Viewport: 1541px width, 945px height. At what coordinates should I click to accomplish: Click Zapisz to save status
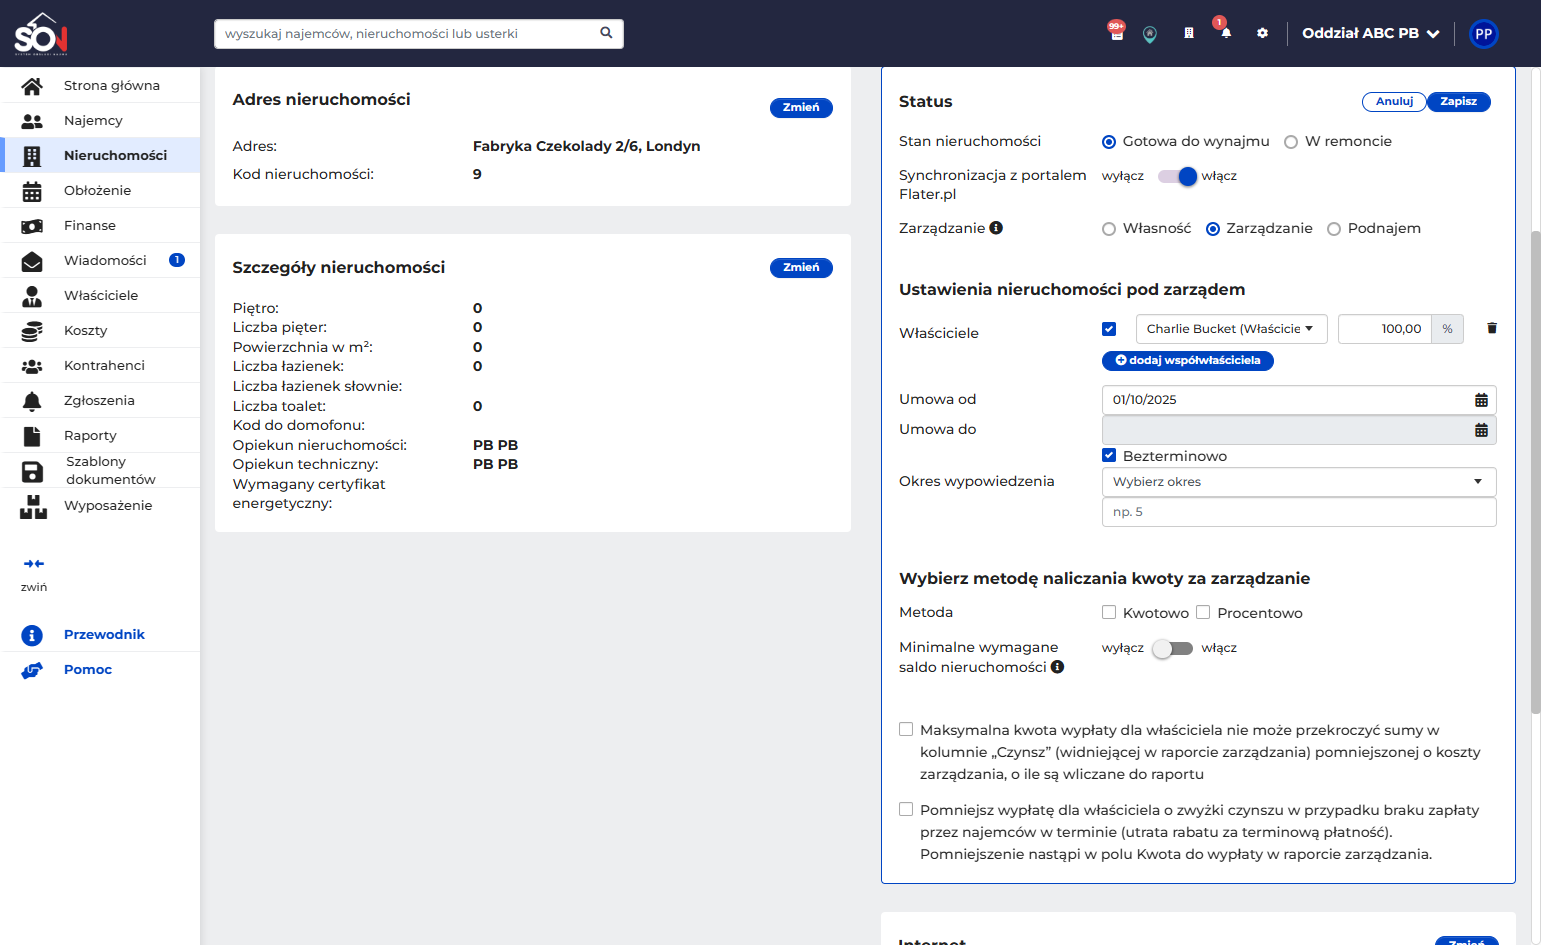click(1458, 101)
